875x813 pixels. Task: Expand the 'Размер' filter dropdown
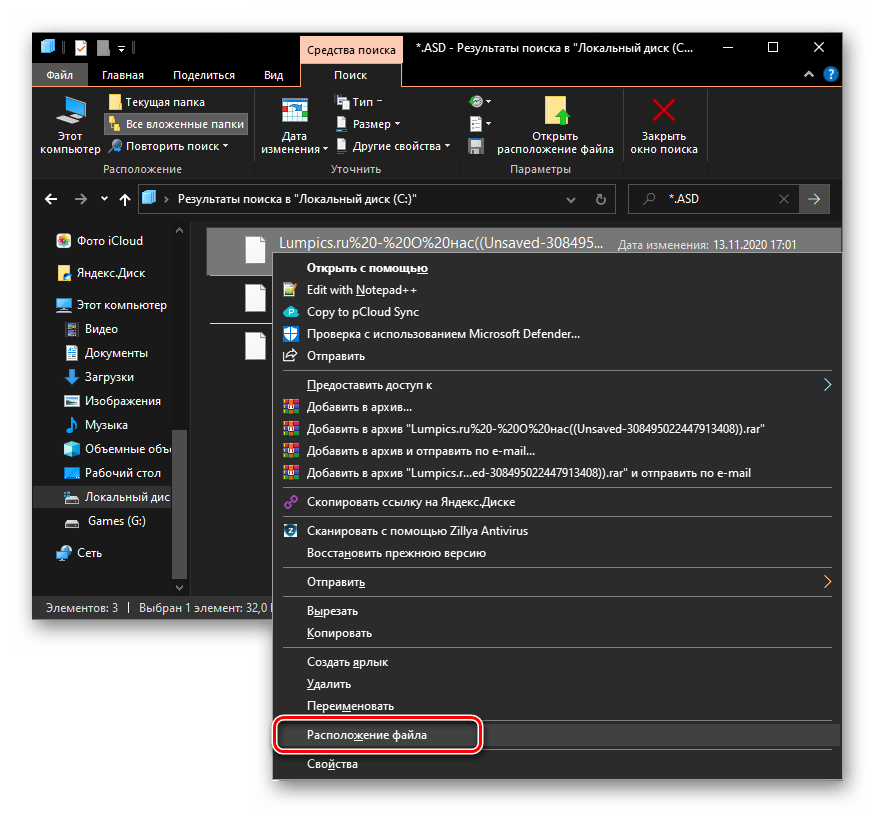[376, 124]
